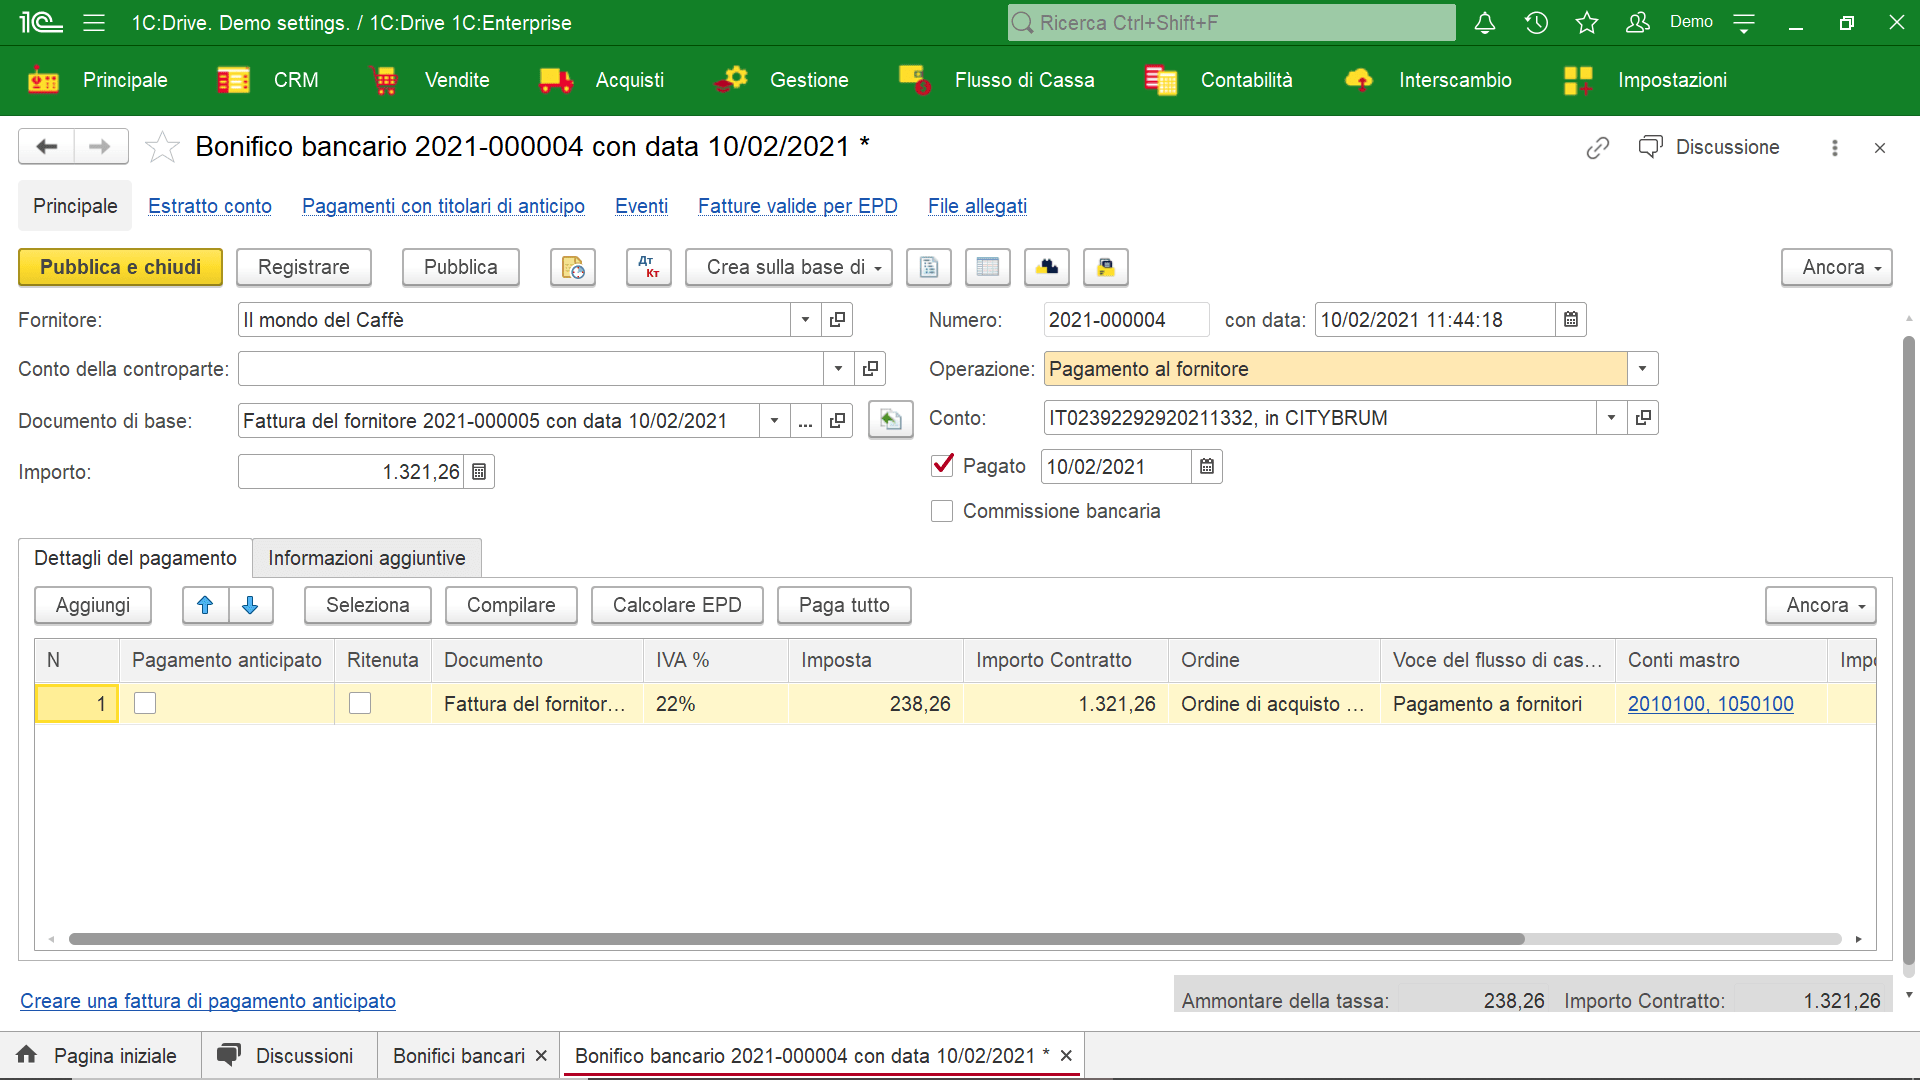Expand the Operazione dropdown
The height and width of the screenshot is (1080, 1920).
[1642, 369]
